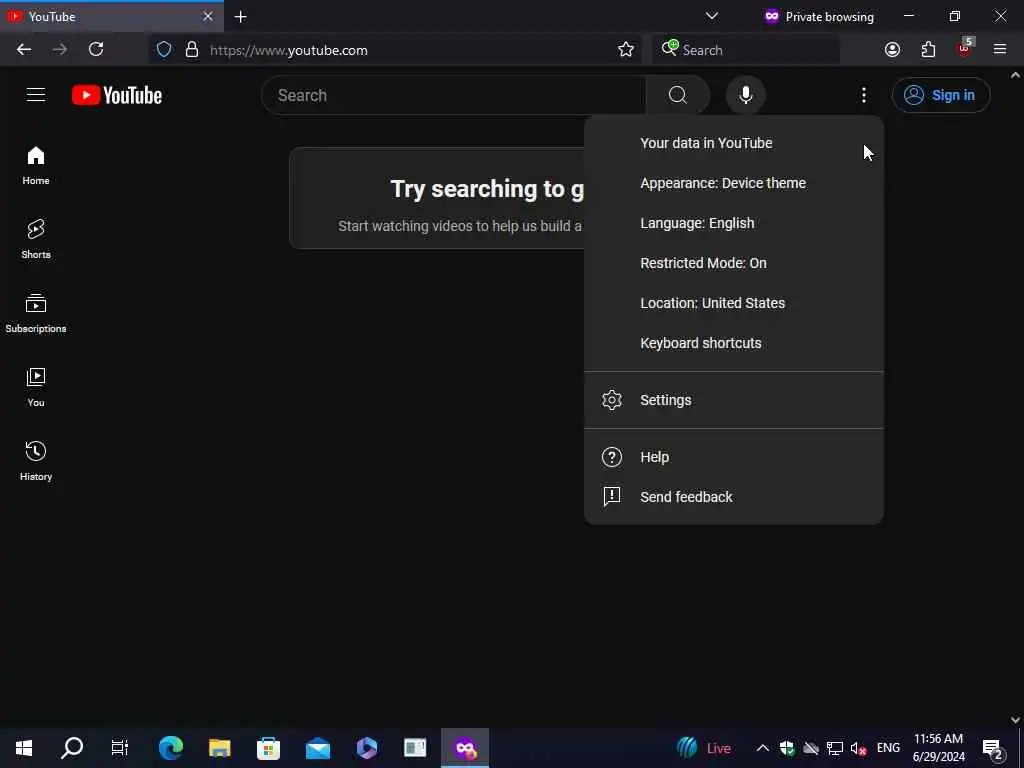Close the YouTube tab
The height and width of the screenshot is (768, 1024).
(x=208, y=16)
